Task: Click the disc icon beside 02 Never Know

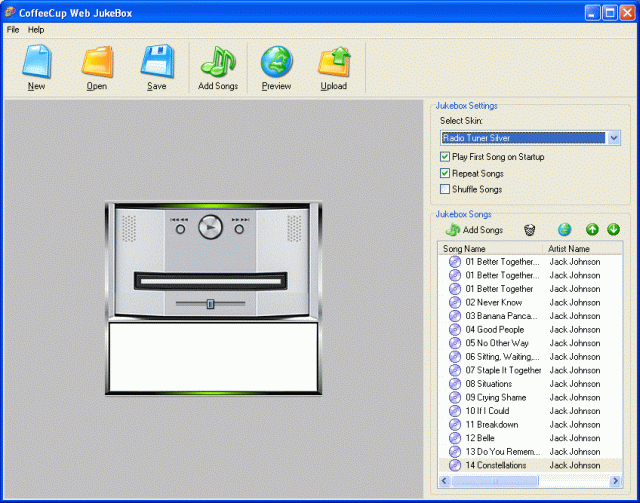Action: (455, 303)
